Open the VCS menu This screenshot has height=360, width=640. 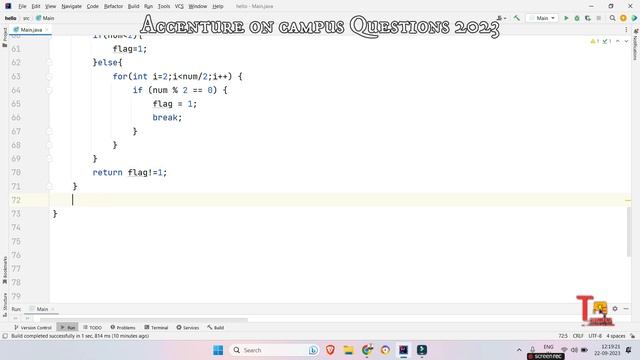tap(179, 6)
